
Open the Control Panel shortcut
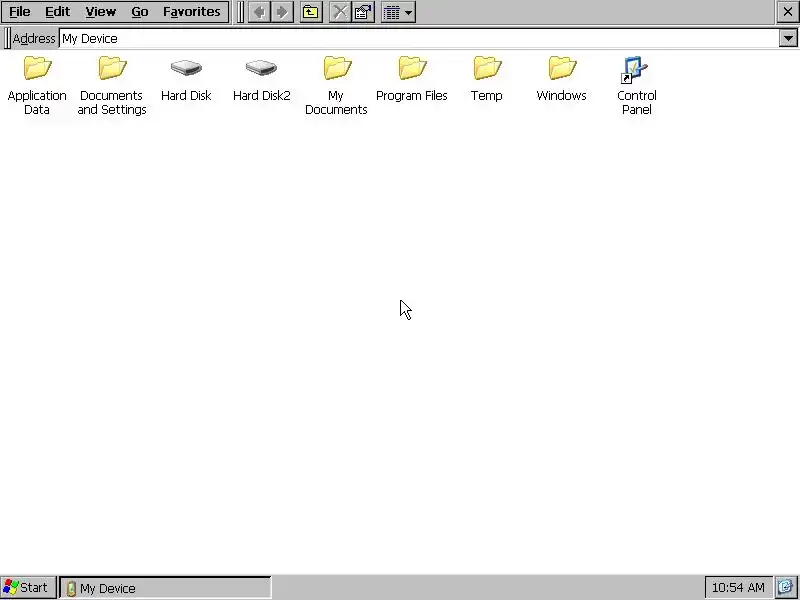coord(636,86)
